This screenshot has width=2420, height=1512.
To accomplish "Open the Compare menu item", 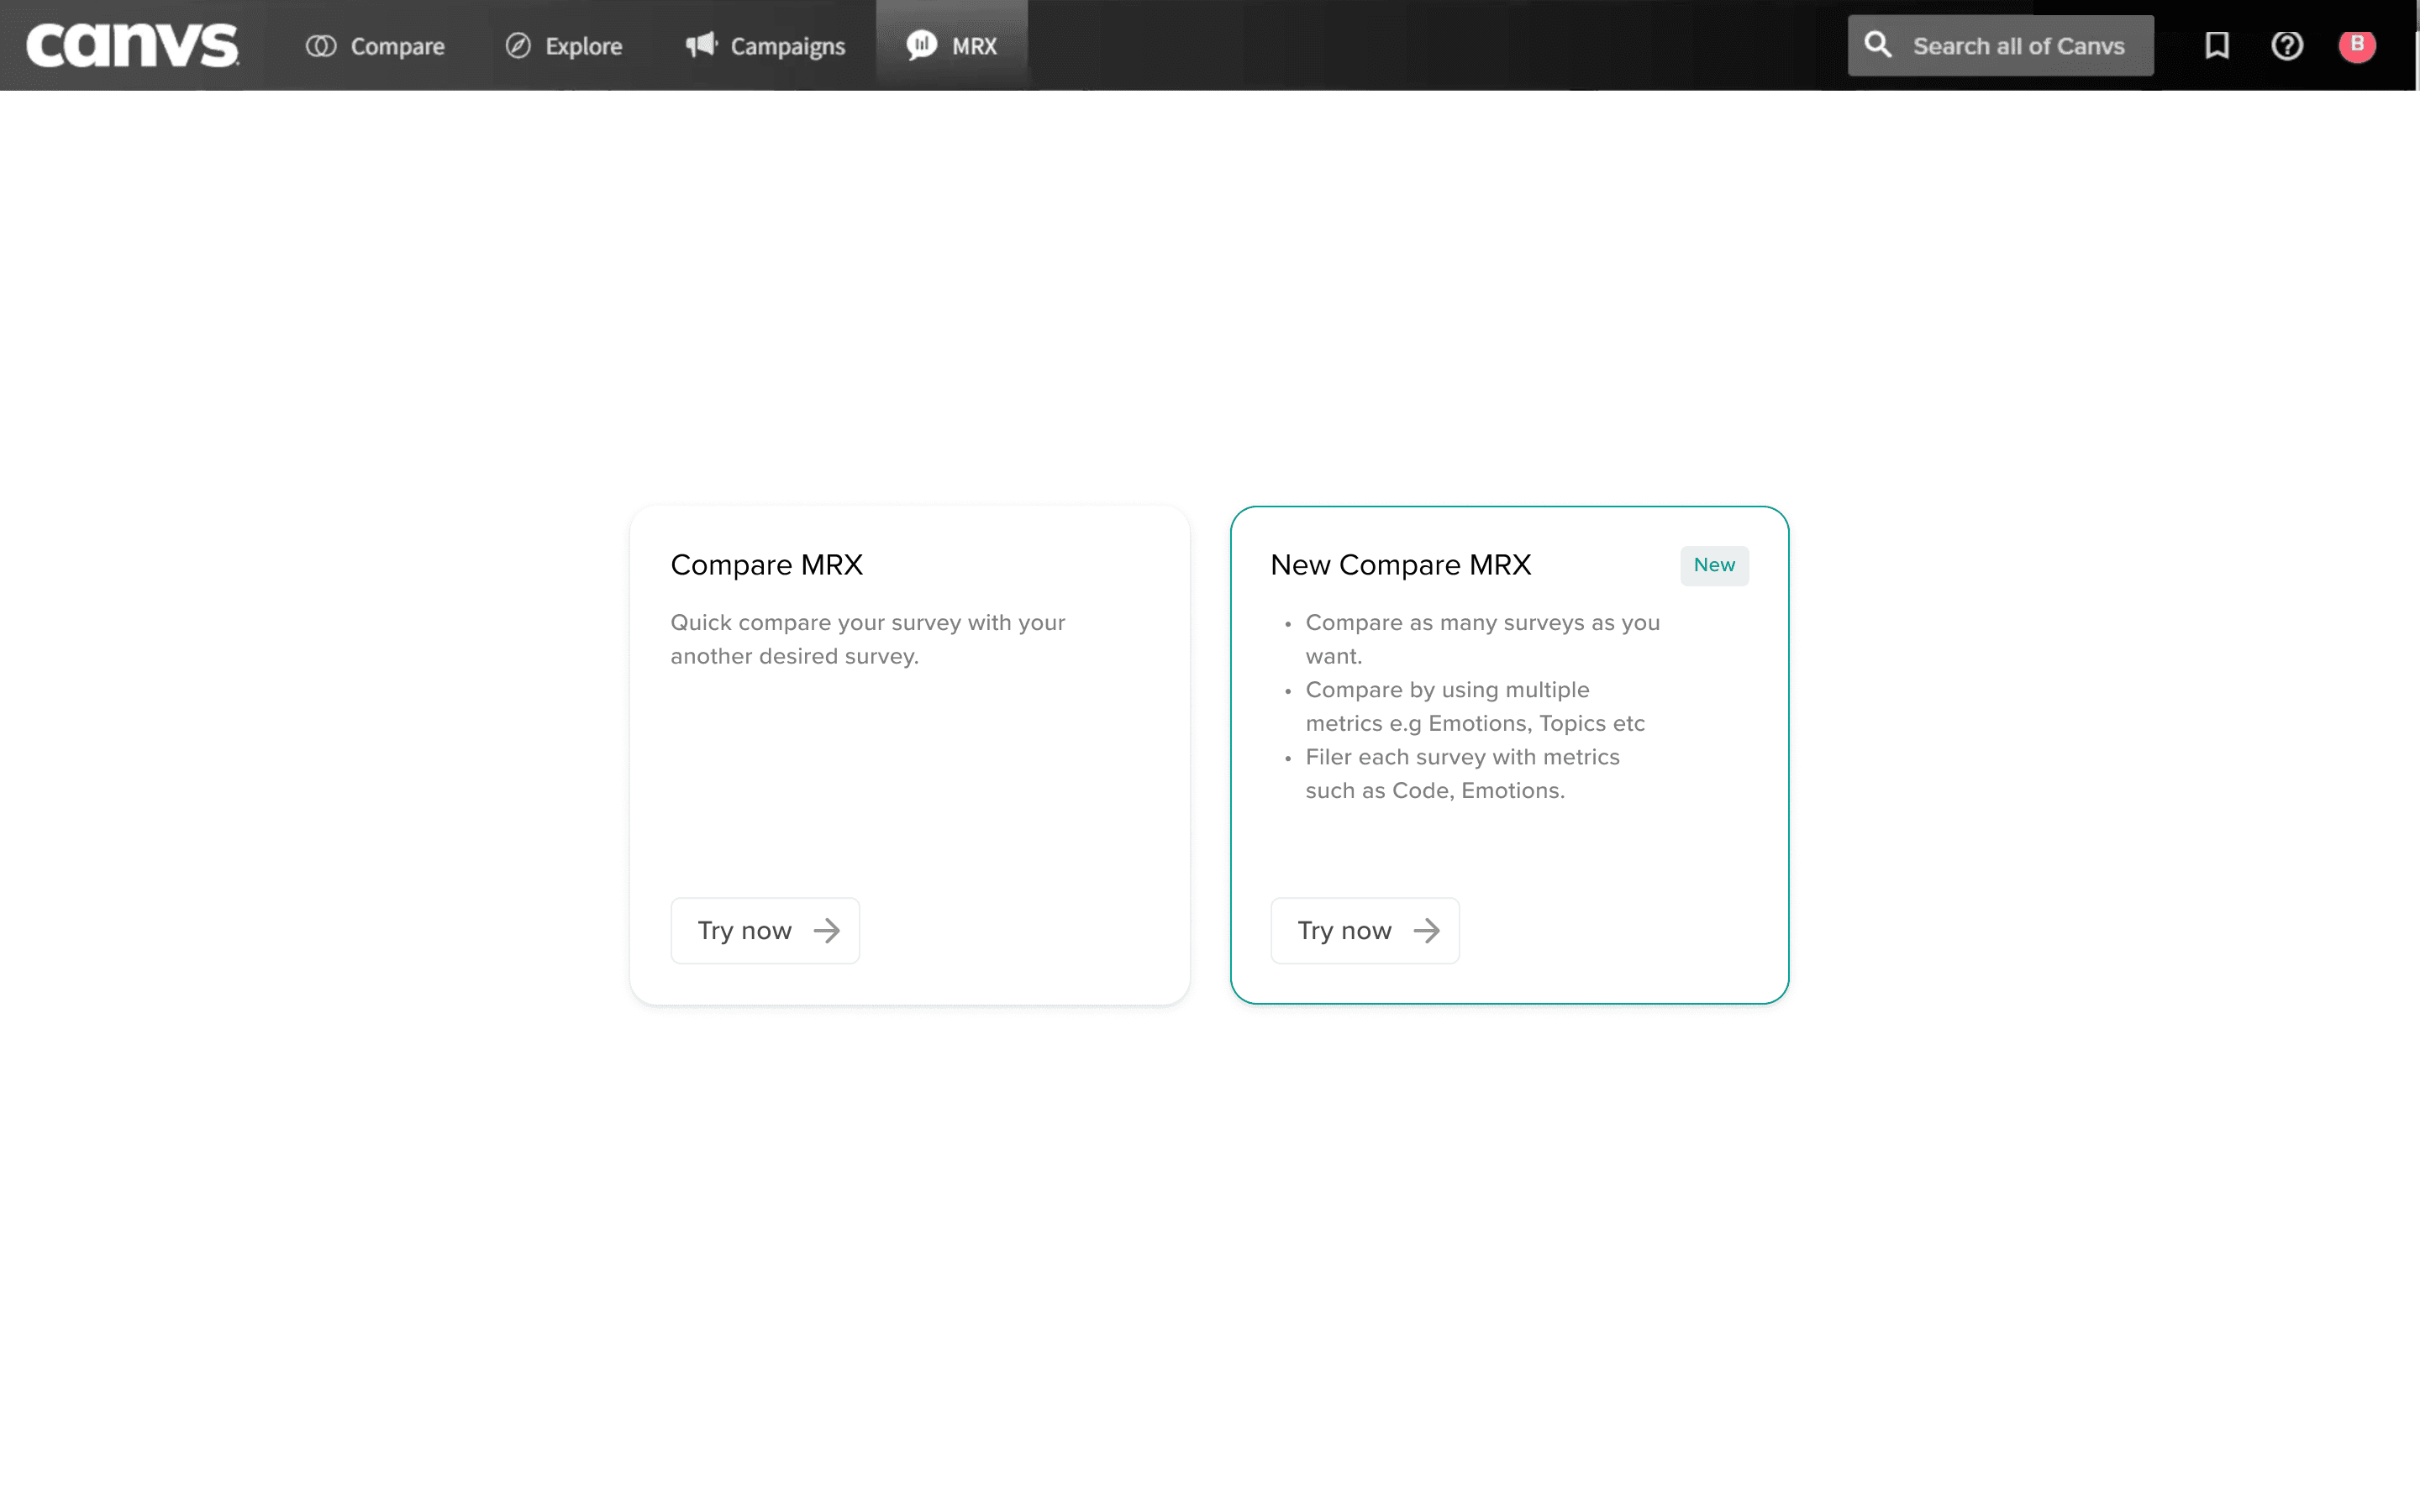I will (x=375, y=46).
